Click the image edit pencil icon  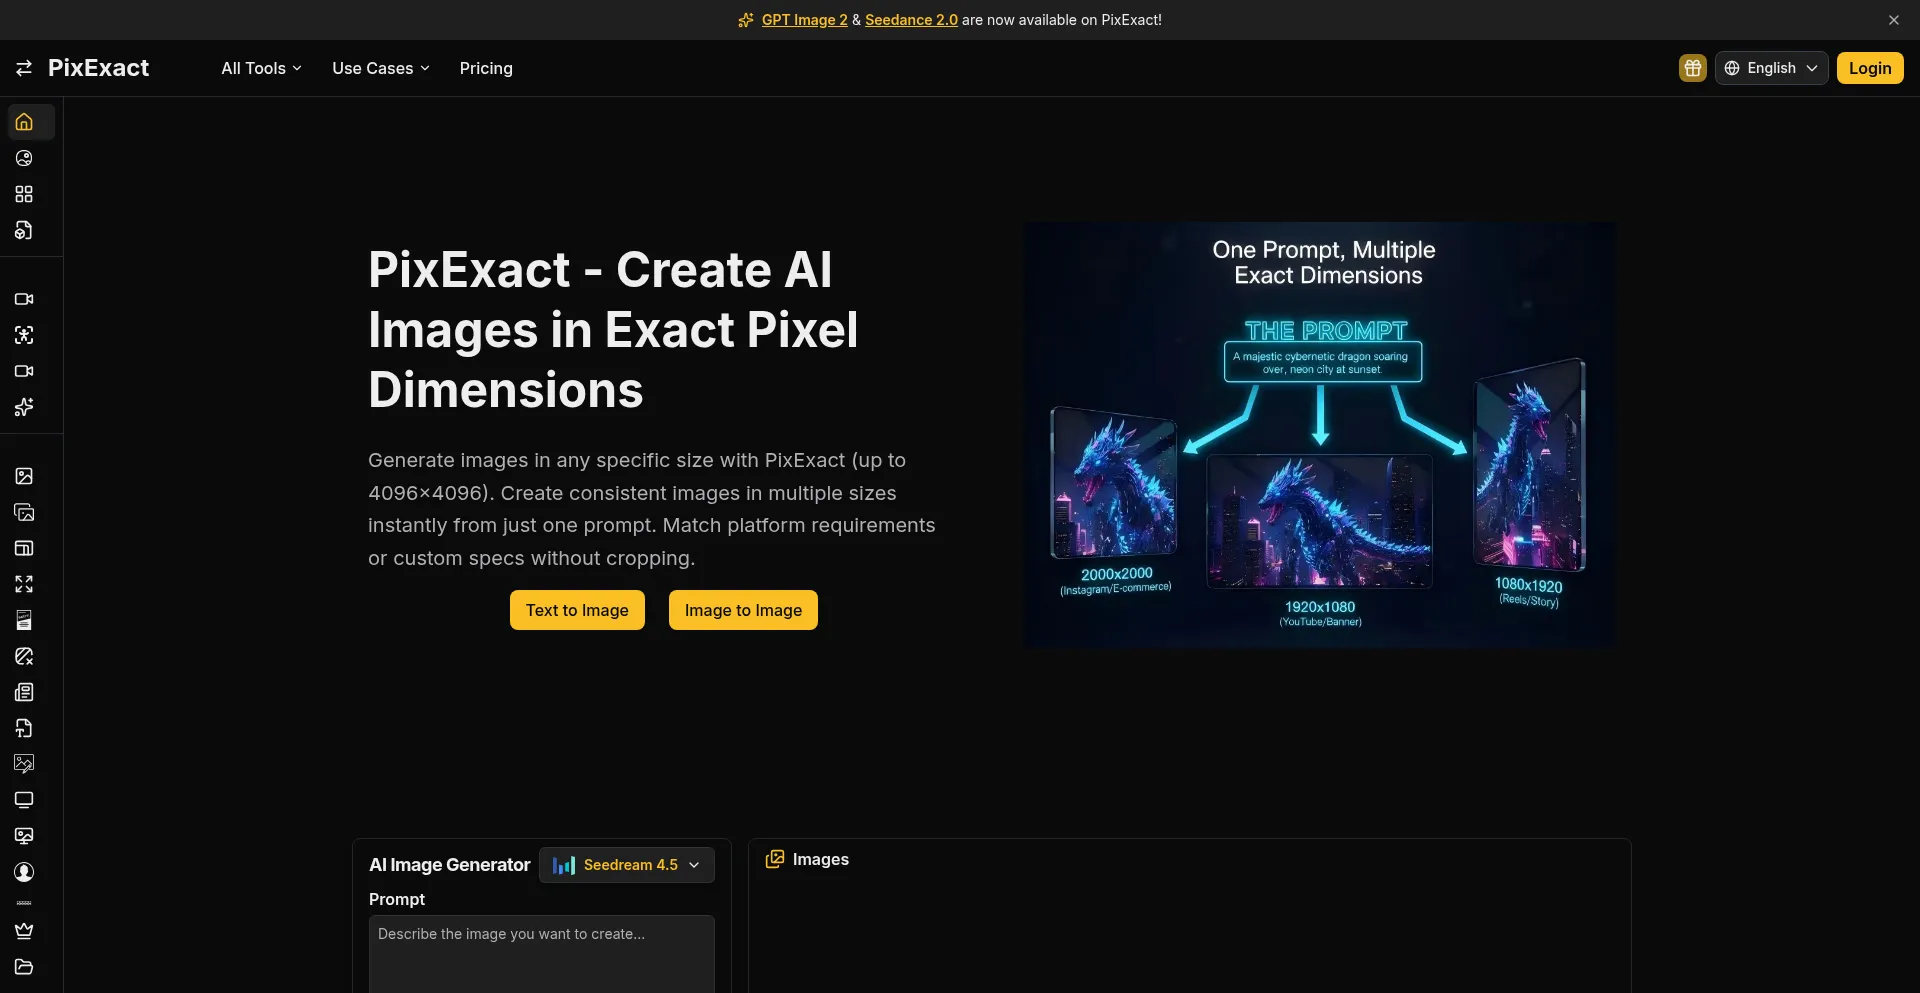(24, 764)
